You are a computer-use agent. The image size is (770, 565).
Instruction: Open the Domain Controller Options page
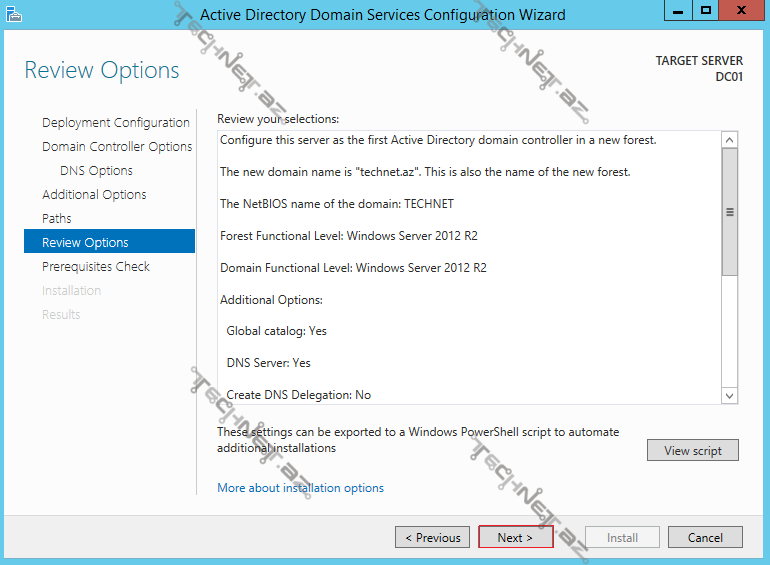coord(117,147)
